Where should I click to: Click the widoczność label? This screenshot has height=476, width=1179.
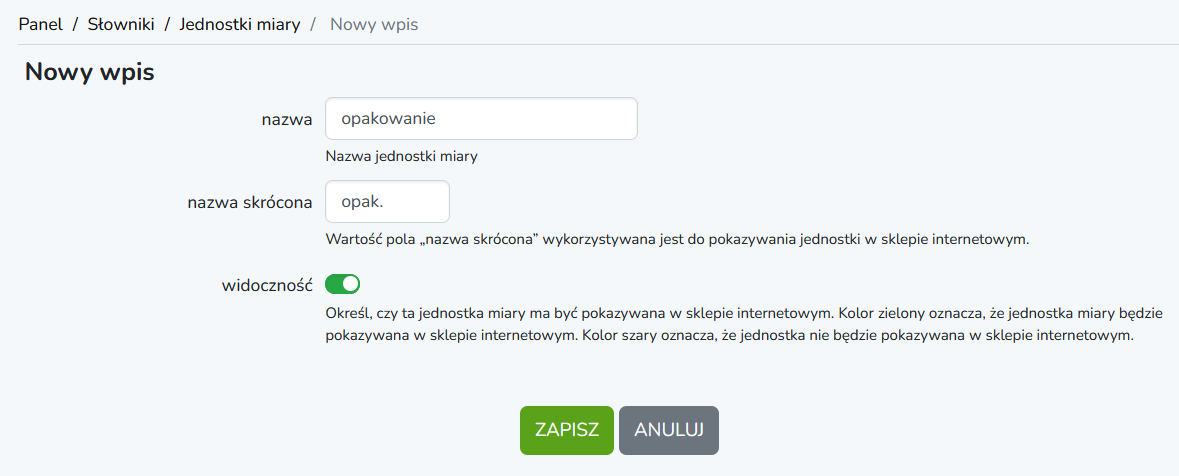(268, 285)
